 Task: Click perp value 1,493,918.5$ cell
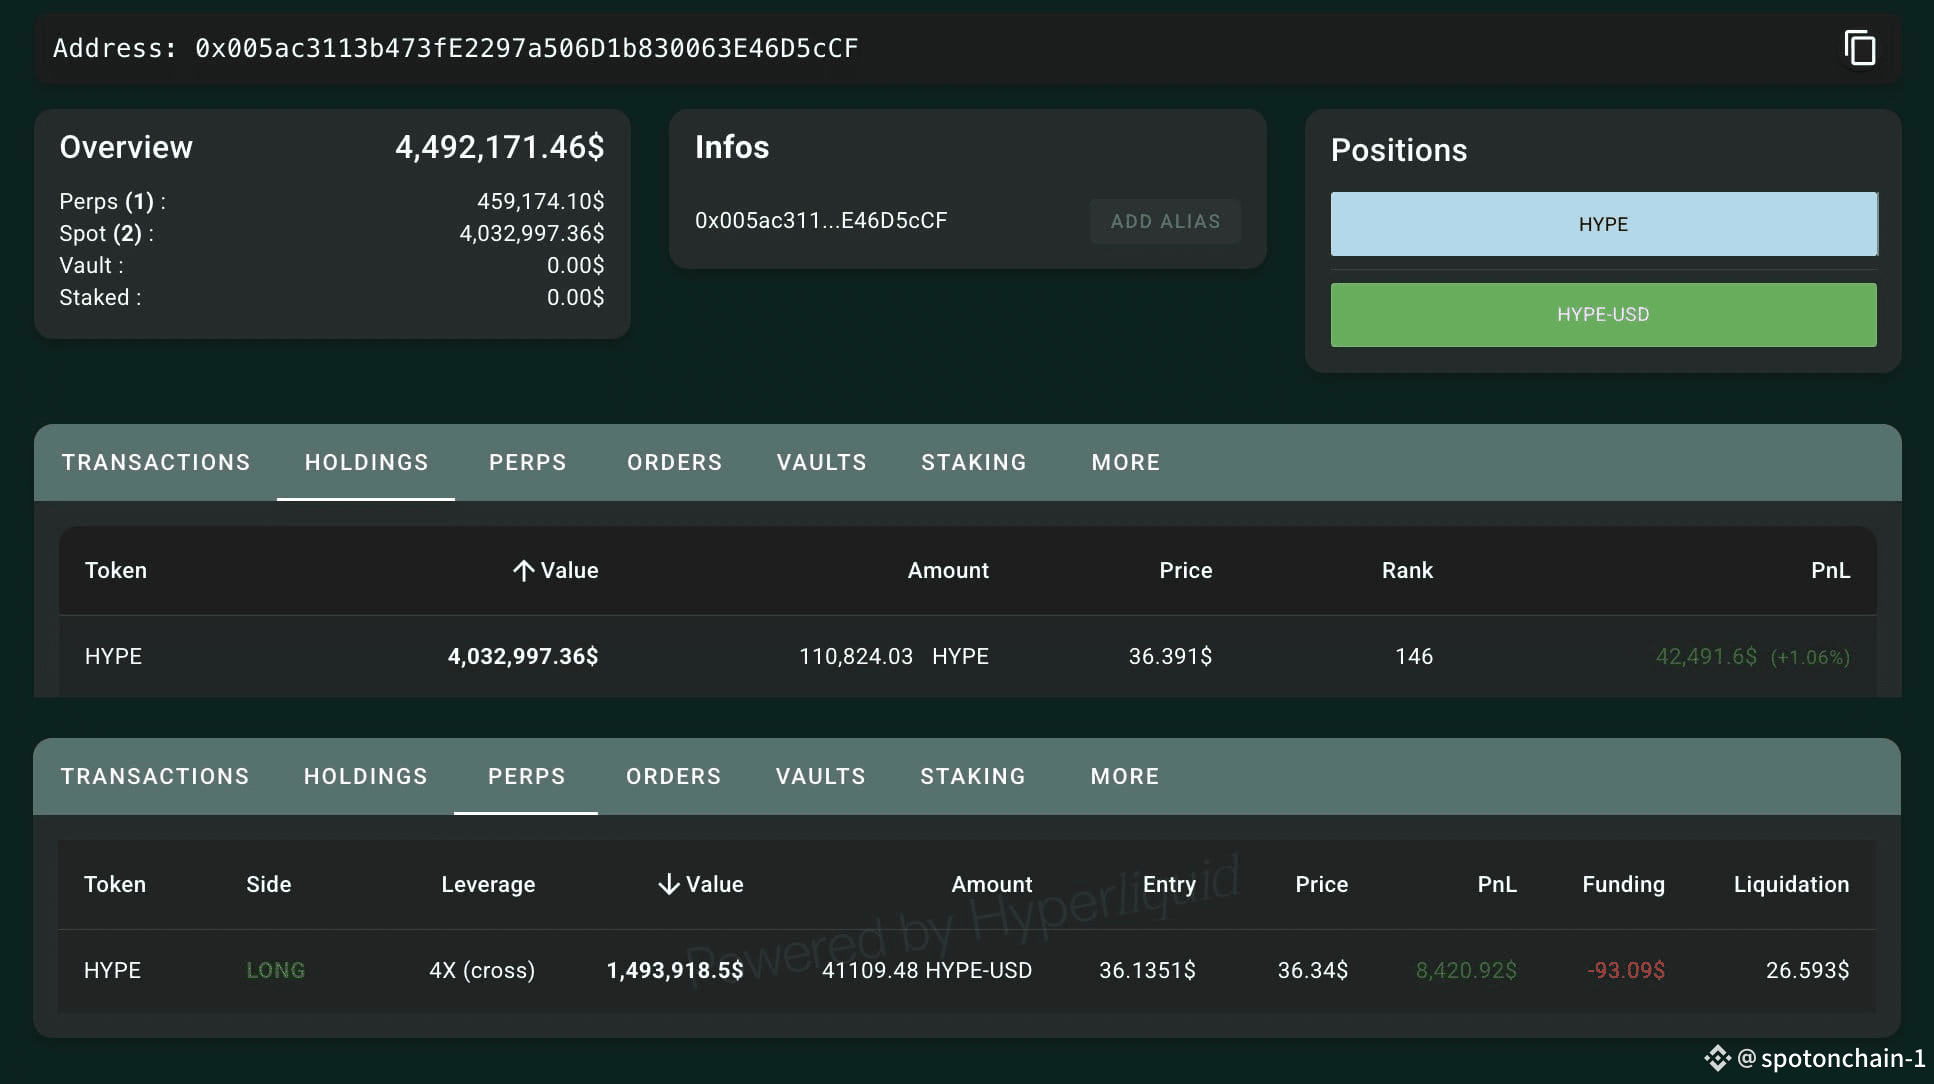pyautogui.click(x=675, y=971)
